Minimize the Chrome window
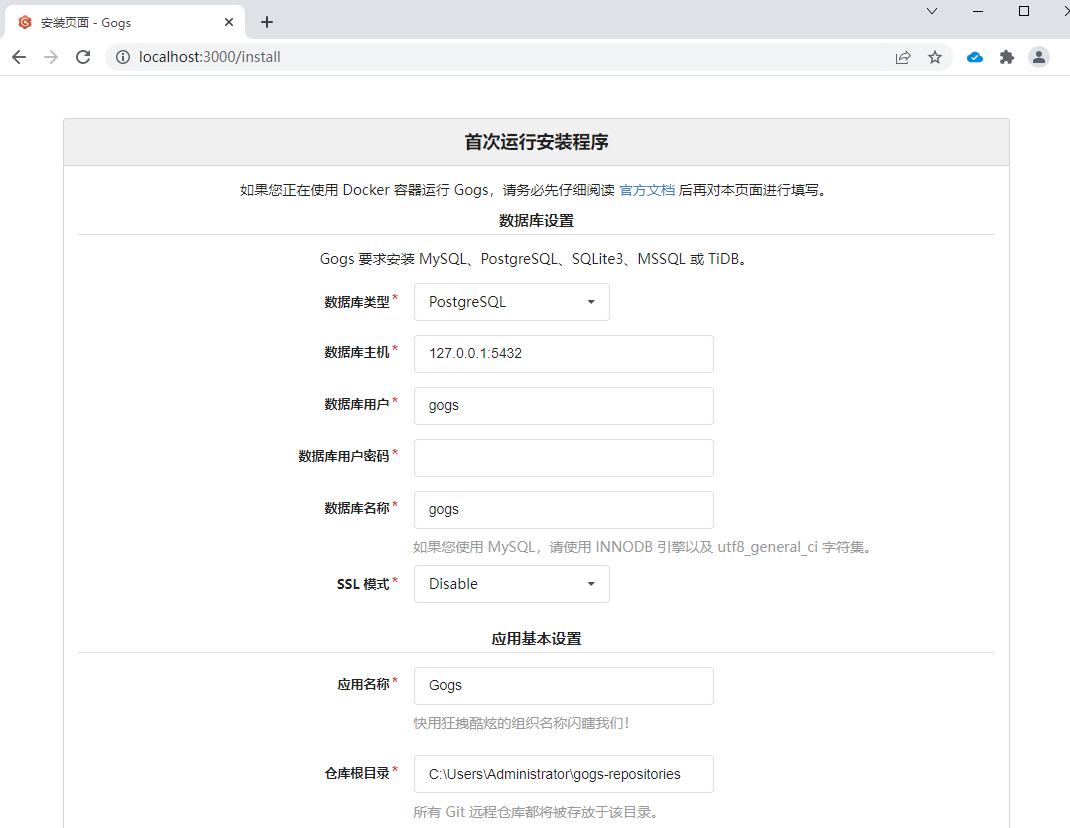1070x828 pixels. pyautogui.click(x=978, y=11)
